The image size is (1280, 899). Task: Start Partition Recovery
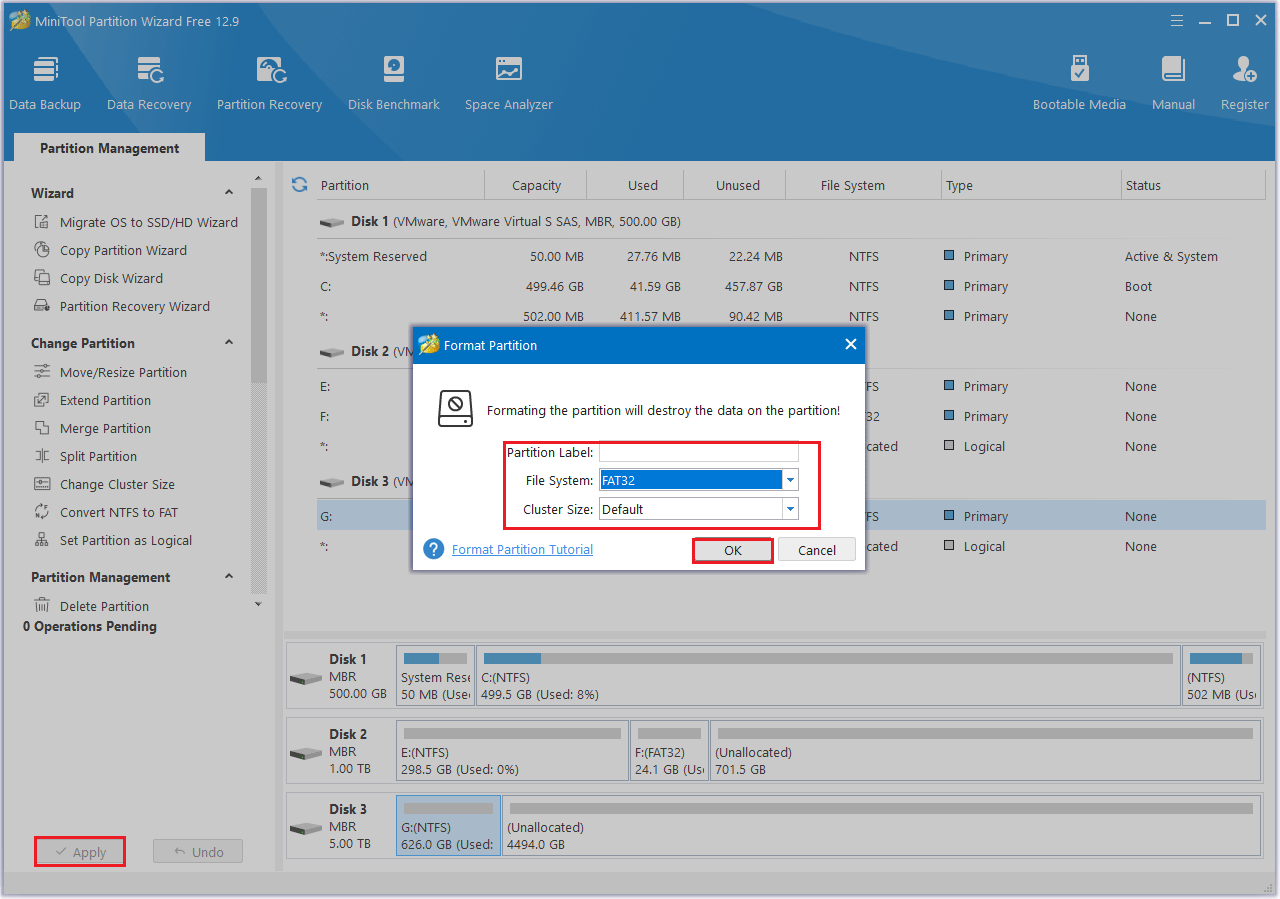269,80
